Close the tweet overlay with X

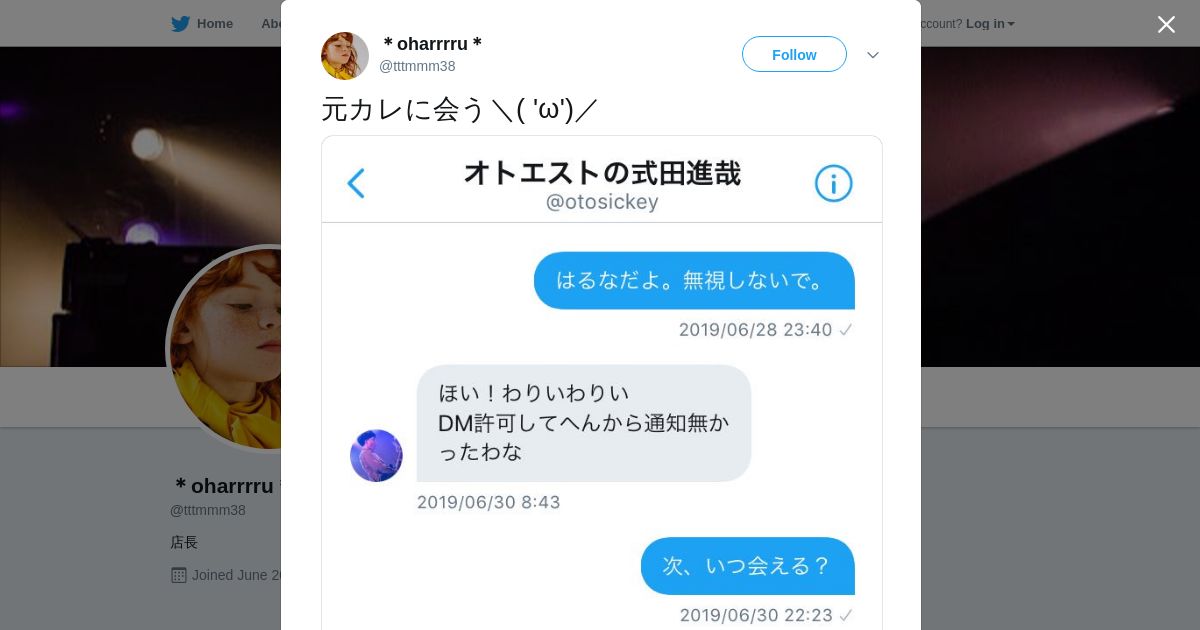(x=1166, y=24)
